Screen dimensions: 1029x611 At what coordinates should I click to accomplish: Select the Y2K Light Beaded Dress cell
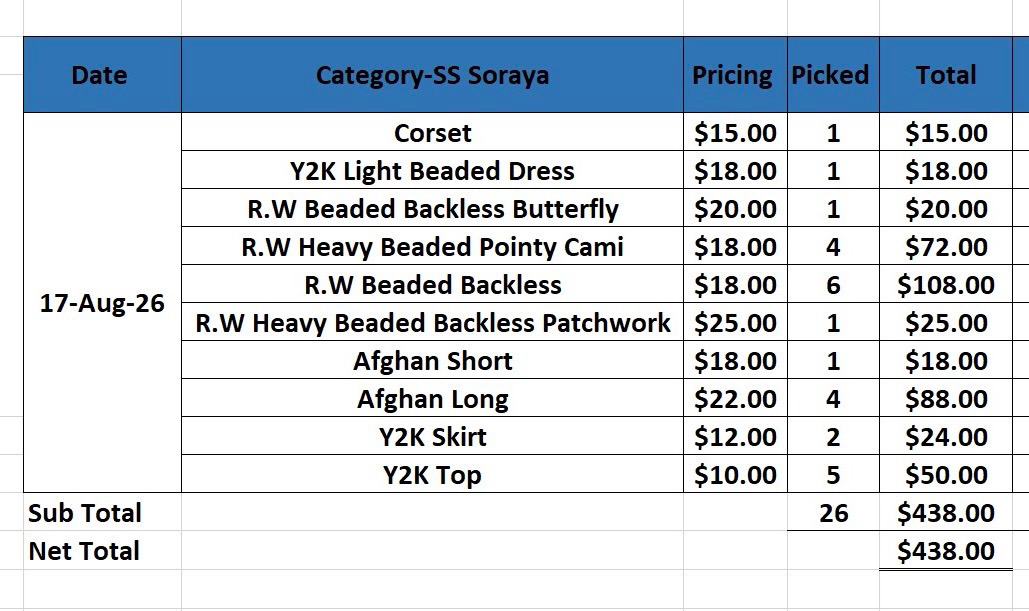[432, 171]
